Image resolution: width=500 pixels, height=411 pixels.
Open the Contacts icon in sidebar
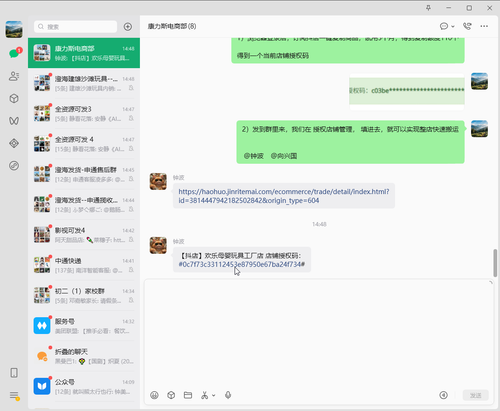[14, 76]
